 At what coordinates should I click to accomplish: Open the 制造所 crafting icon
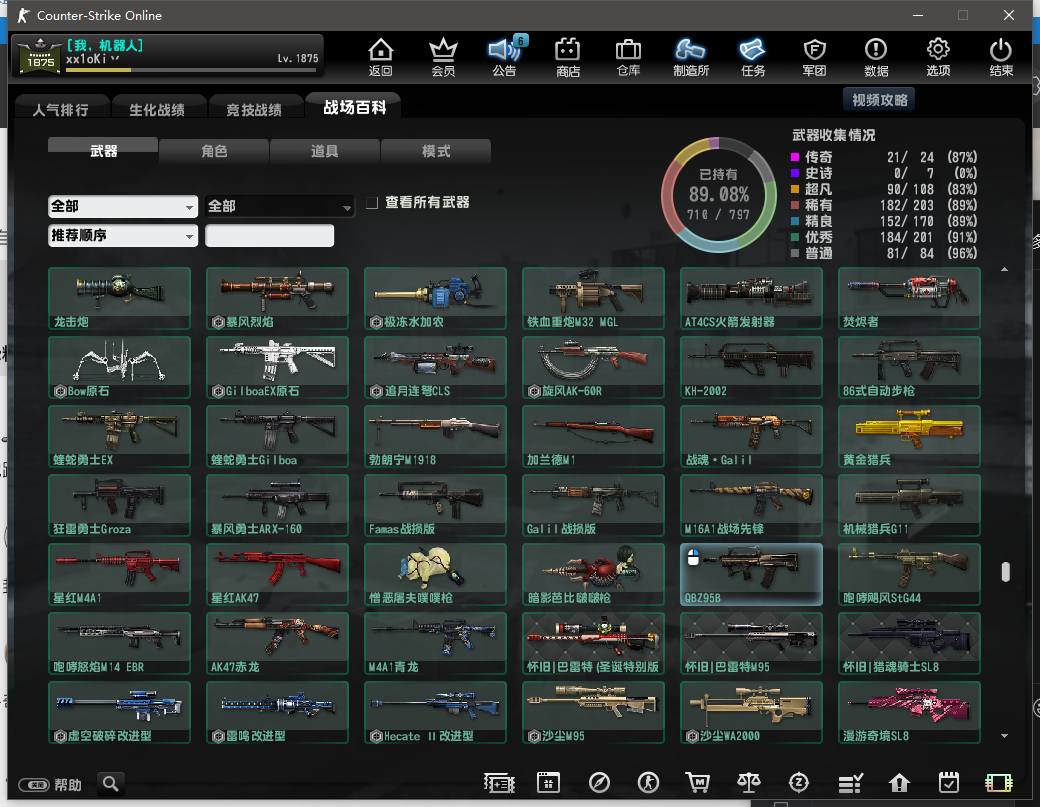tap(690, 57)
